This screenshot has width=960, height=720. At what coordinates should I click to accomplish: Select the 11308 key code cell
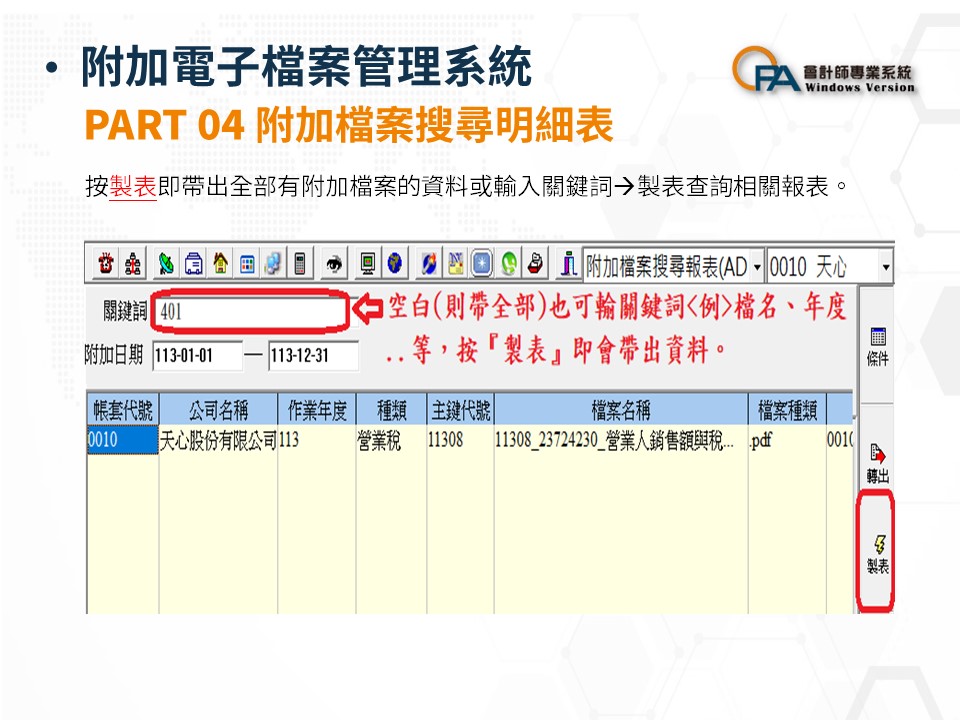point(460,440)
